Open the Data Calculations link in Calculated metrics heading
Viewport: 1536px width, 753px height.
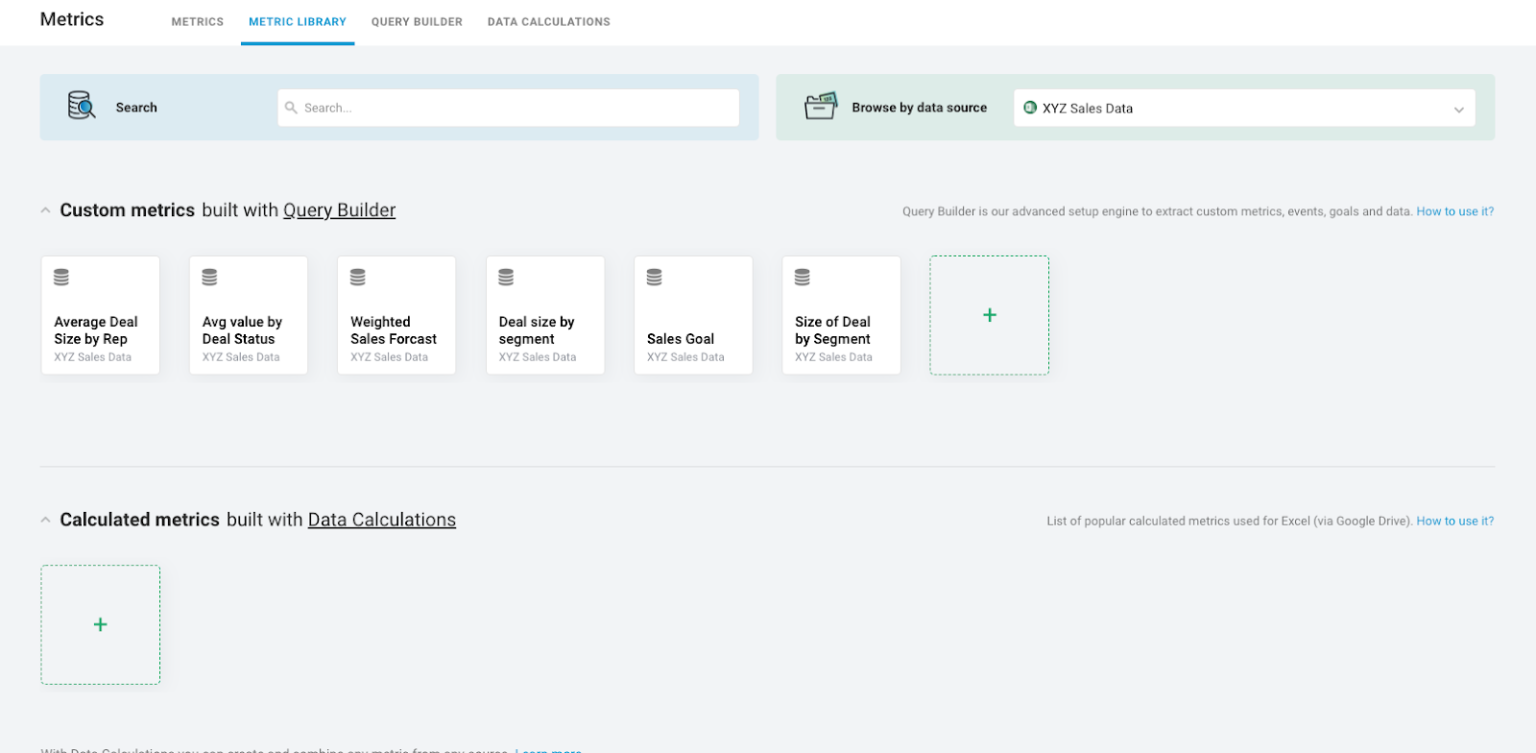click(x=381, y=520)
